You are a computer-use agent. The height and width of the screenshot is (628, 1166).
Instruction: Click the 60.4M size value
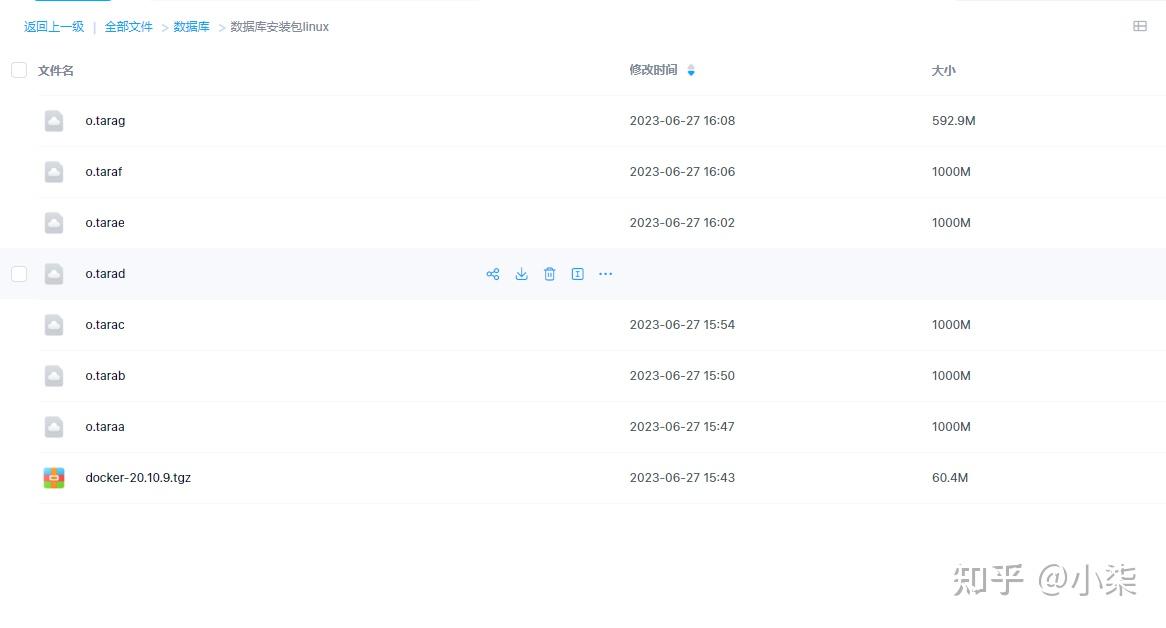[950, 478]
